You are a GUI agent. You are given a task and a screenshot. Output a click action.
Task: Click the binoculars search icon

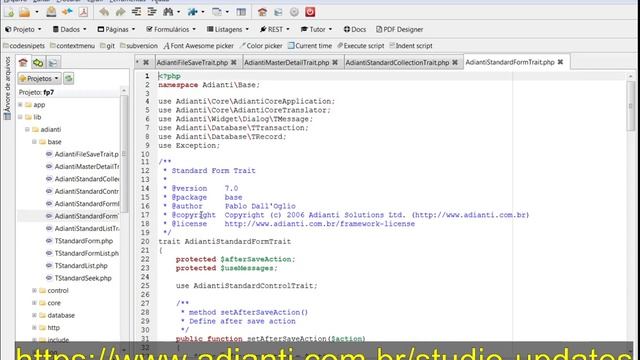pyautogui.click(x=168, y=12)
